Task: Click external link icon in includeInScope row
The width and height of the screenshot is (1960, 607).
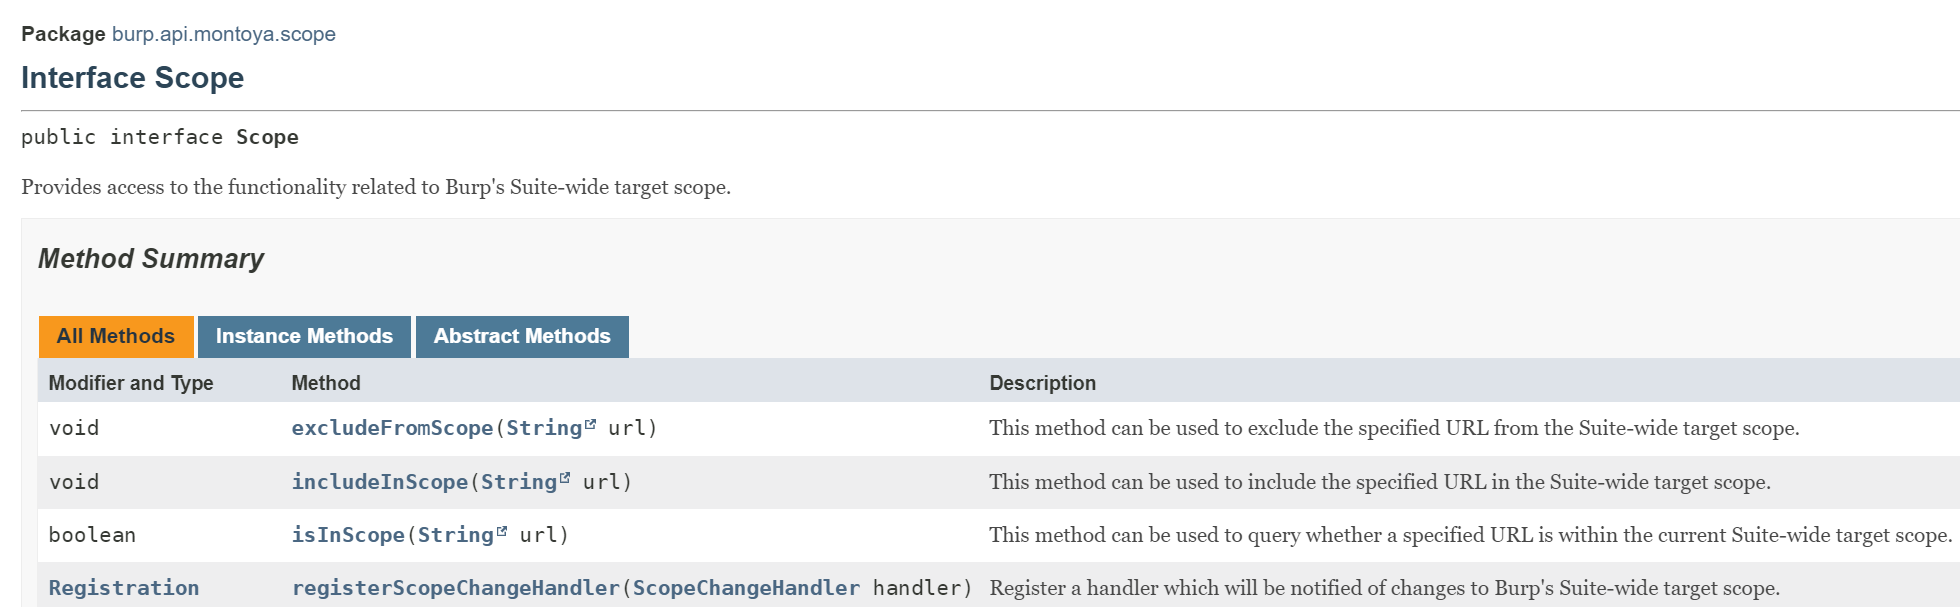Action: point(565,478)
